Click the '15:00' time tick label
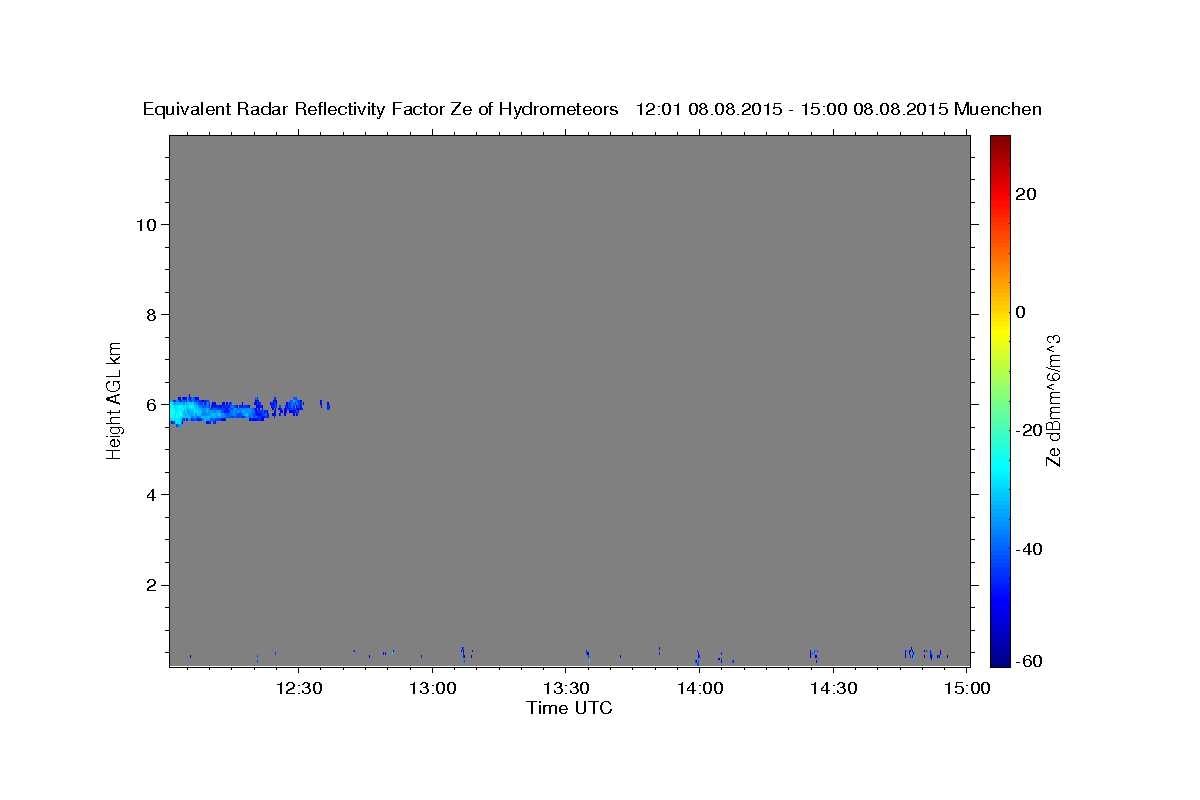 (x=966, y=688)
